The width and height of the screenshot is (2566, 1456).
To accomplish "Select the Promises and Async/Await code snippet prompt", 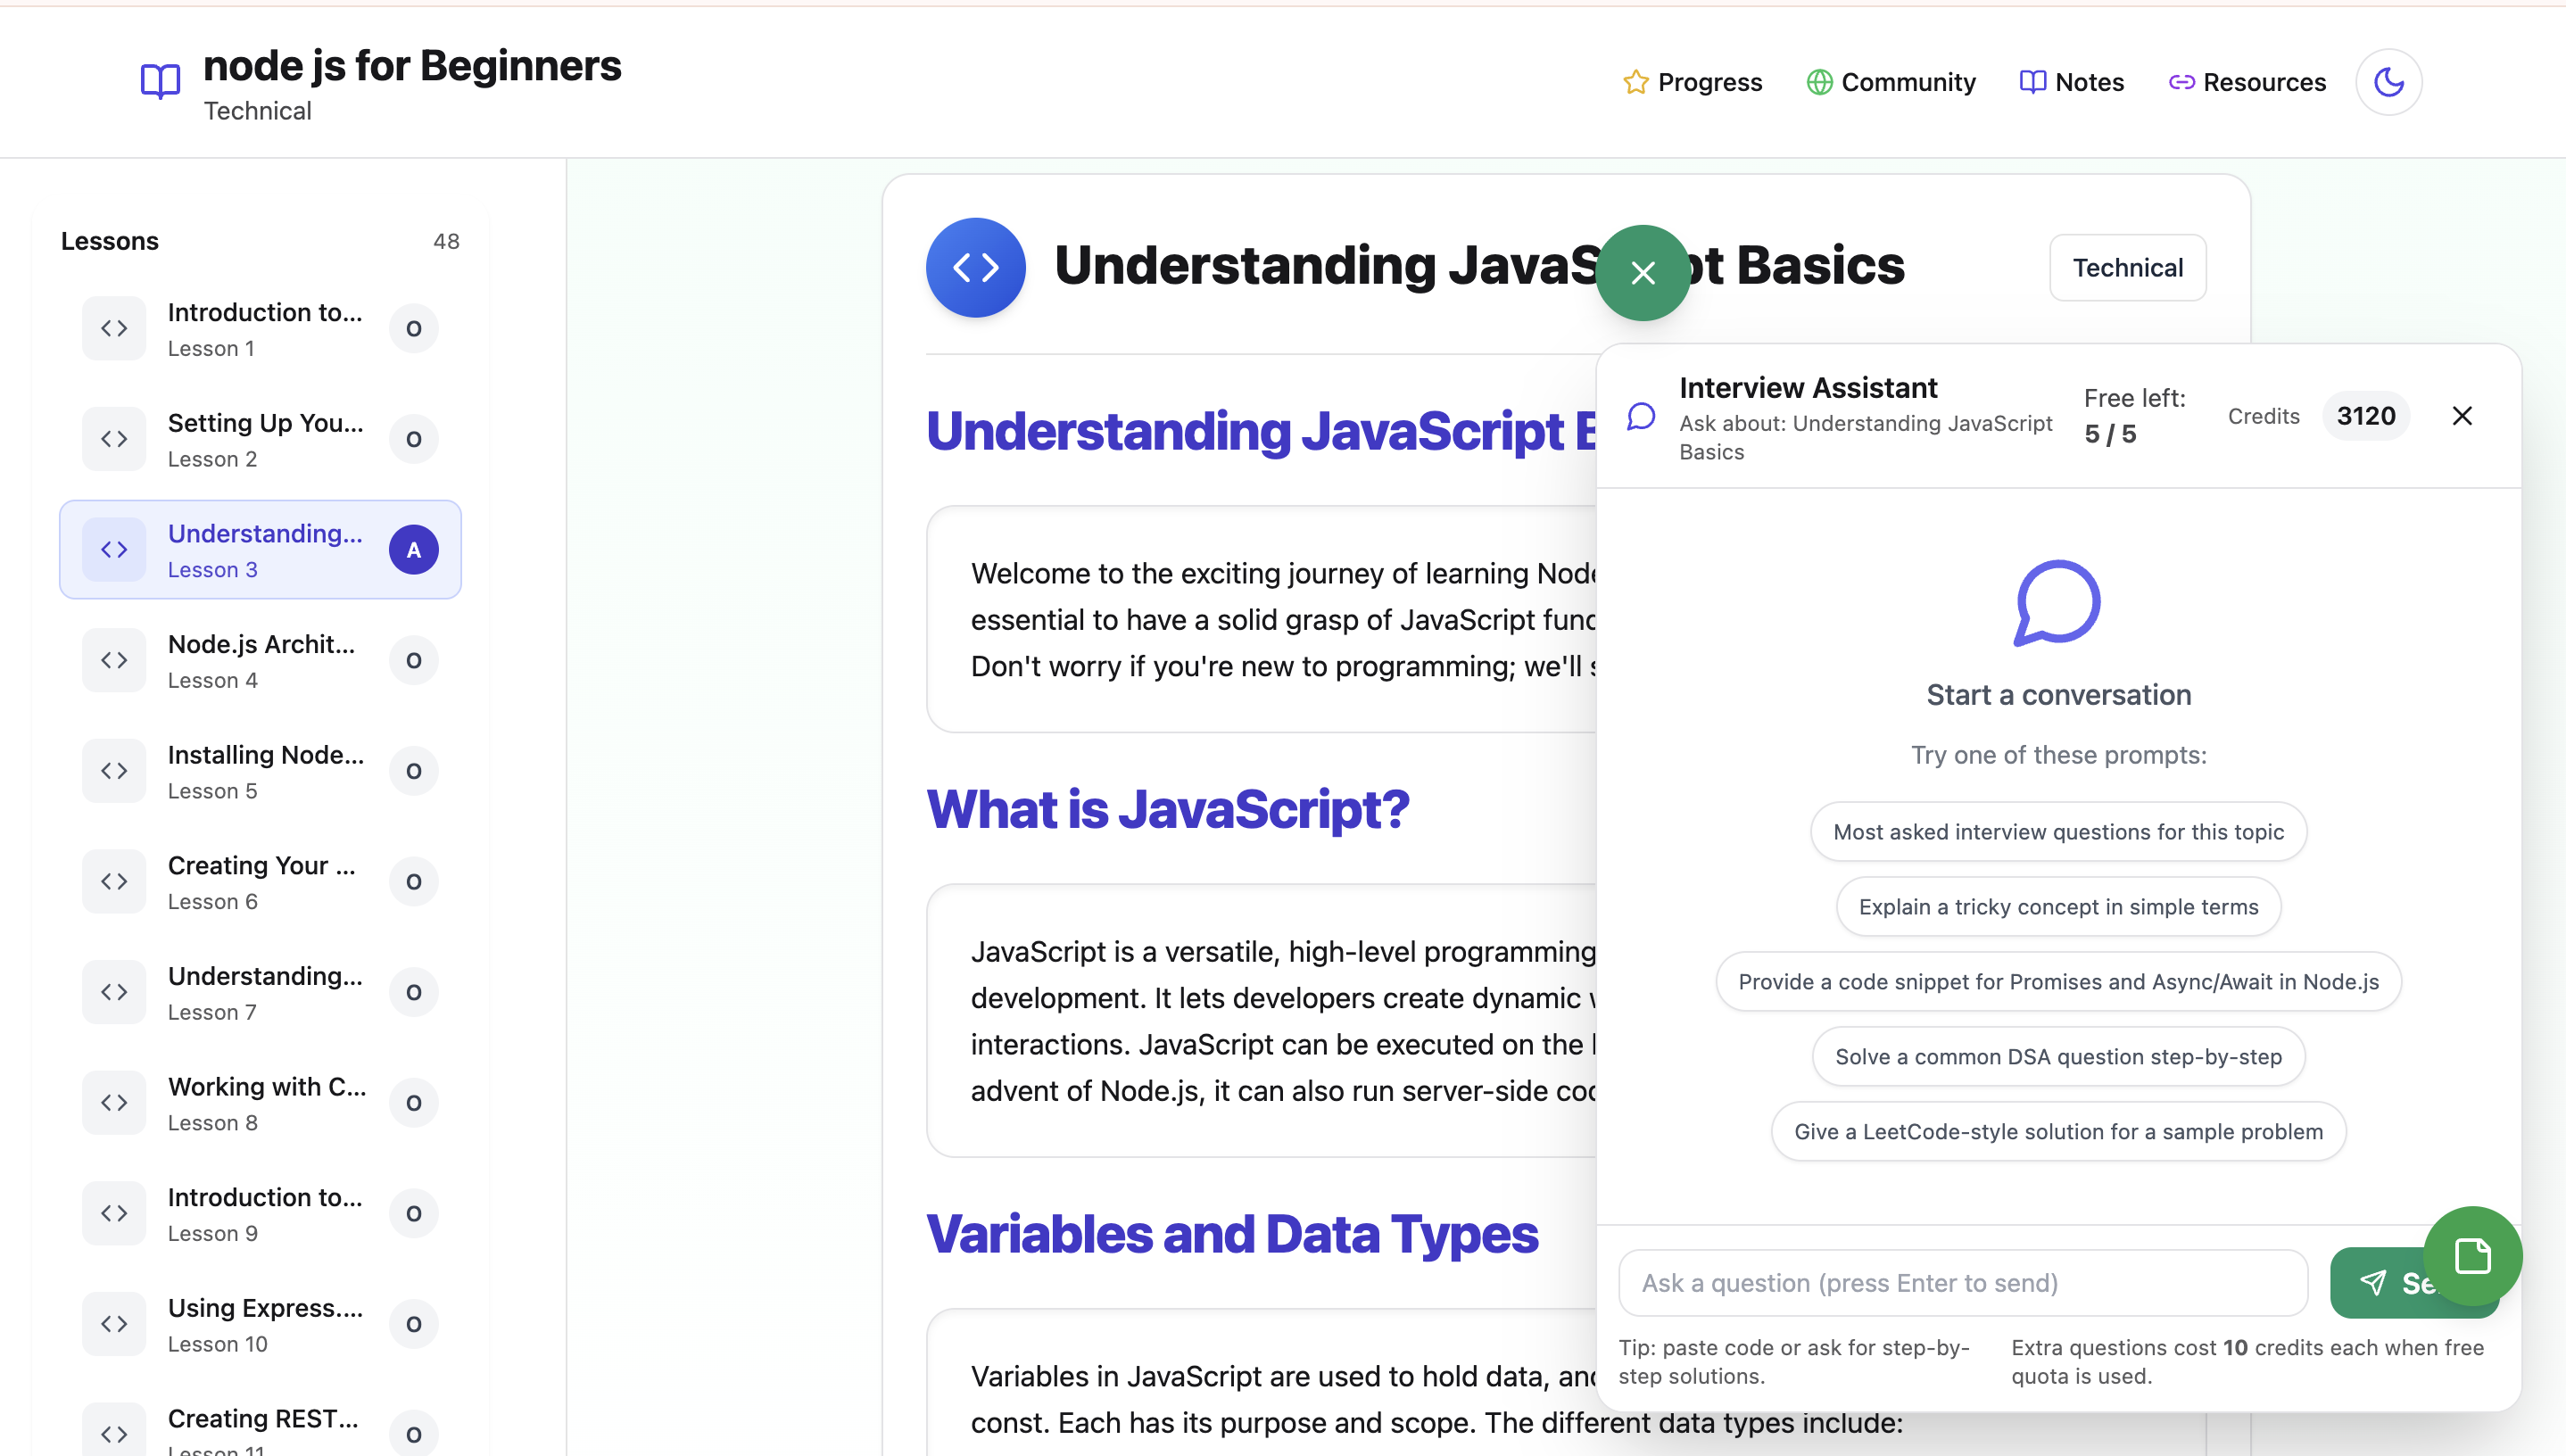I will tap(2058, 982).
